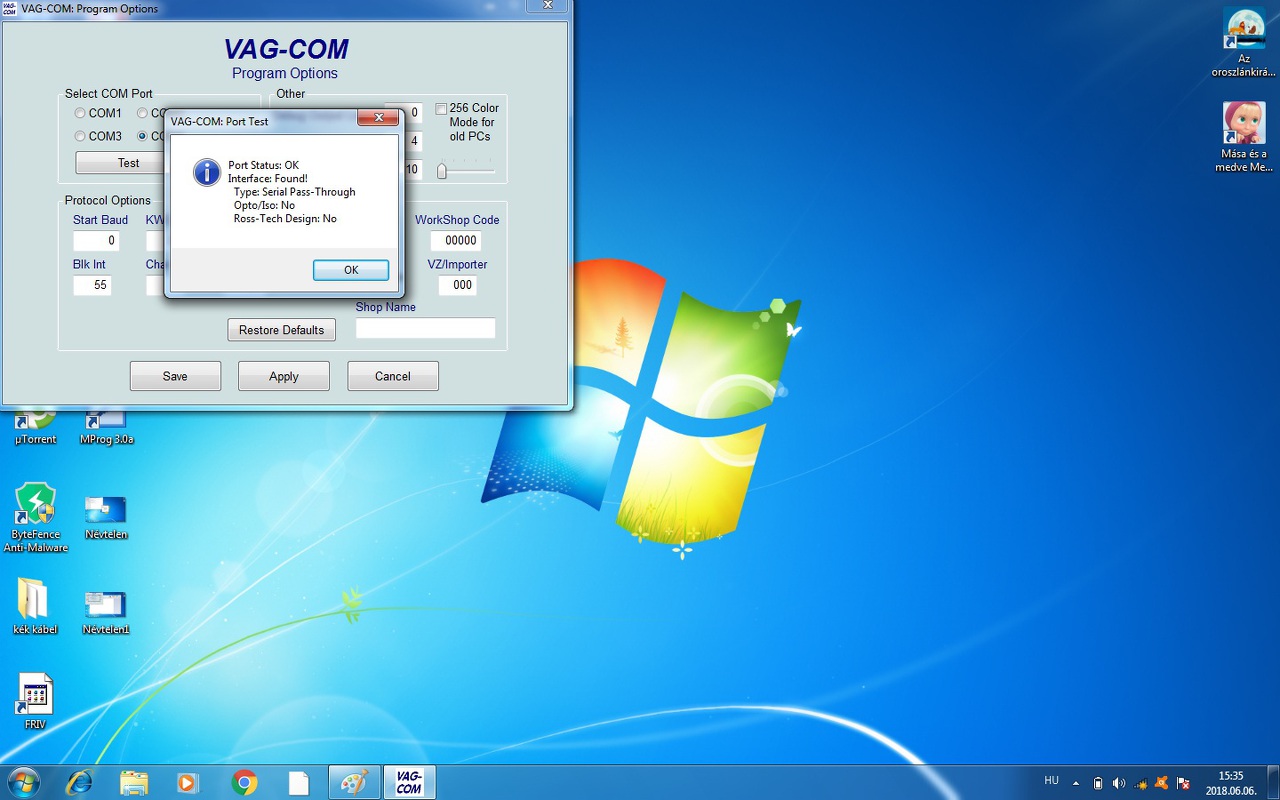Select the COM1 radio button
This screenshot has height=800, width=1280.
[x=80, y=114]
